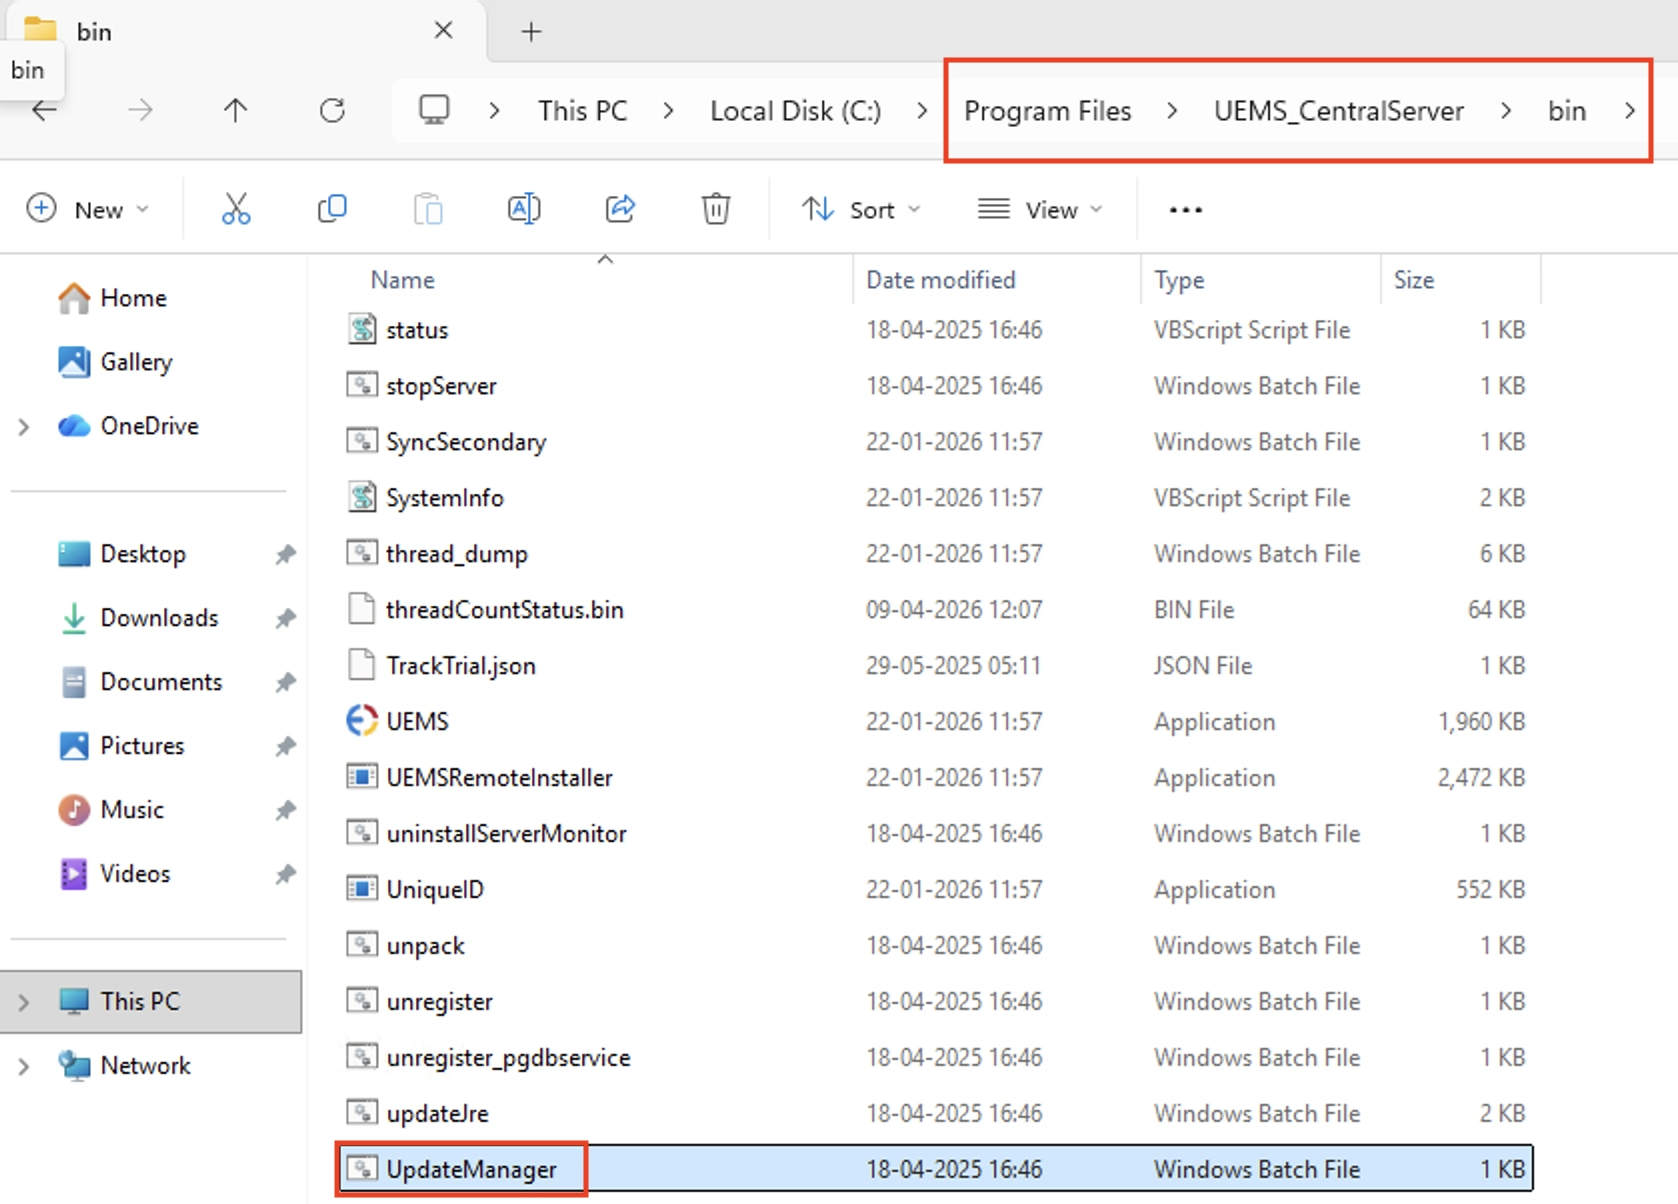Open the View dropdown

click(x=1040, y=210)
